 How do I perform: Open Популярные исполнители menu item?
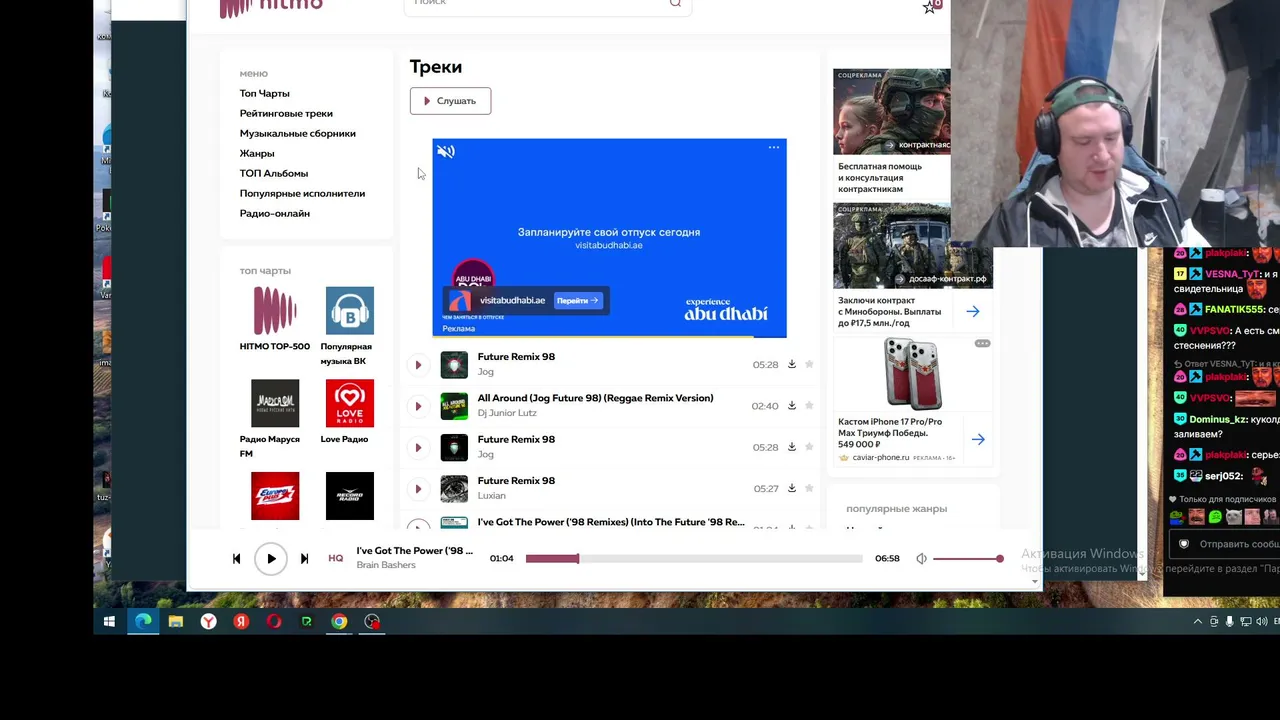point(302,193)
